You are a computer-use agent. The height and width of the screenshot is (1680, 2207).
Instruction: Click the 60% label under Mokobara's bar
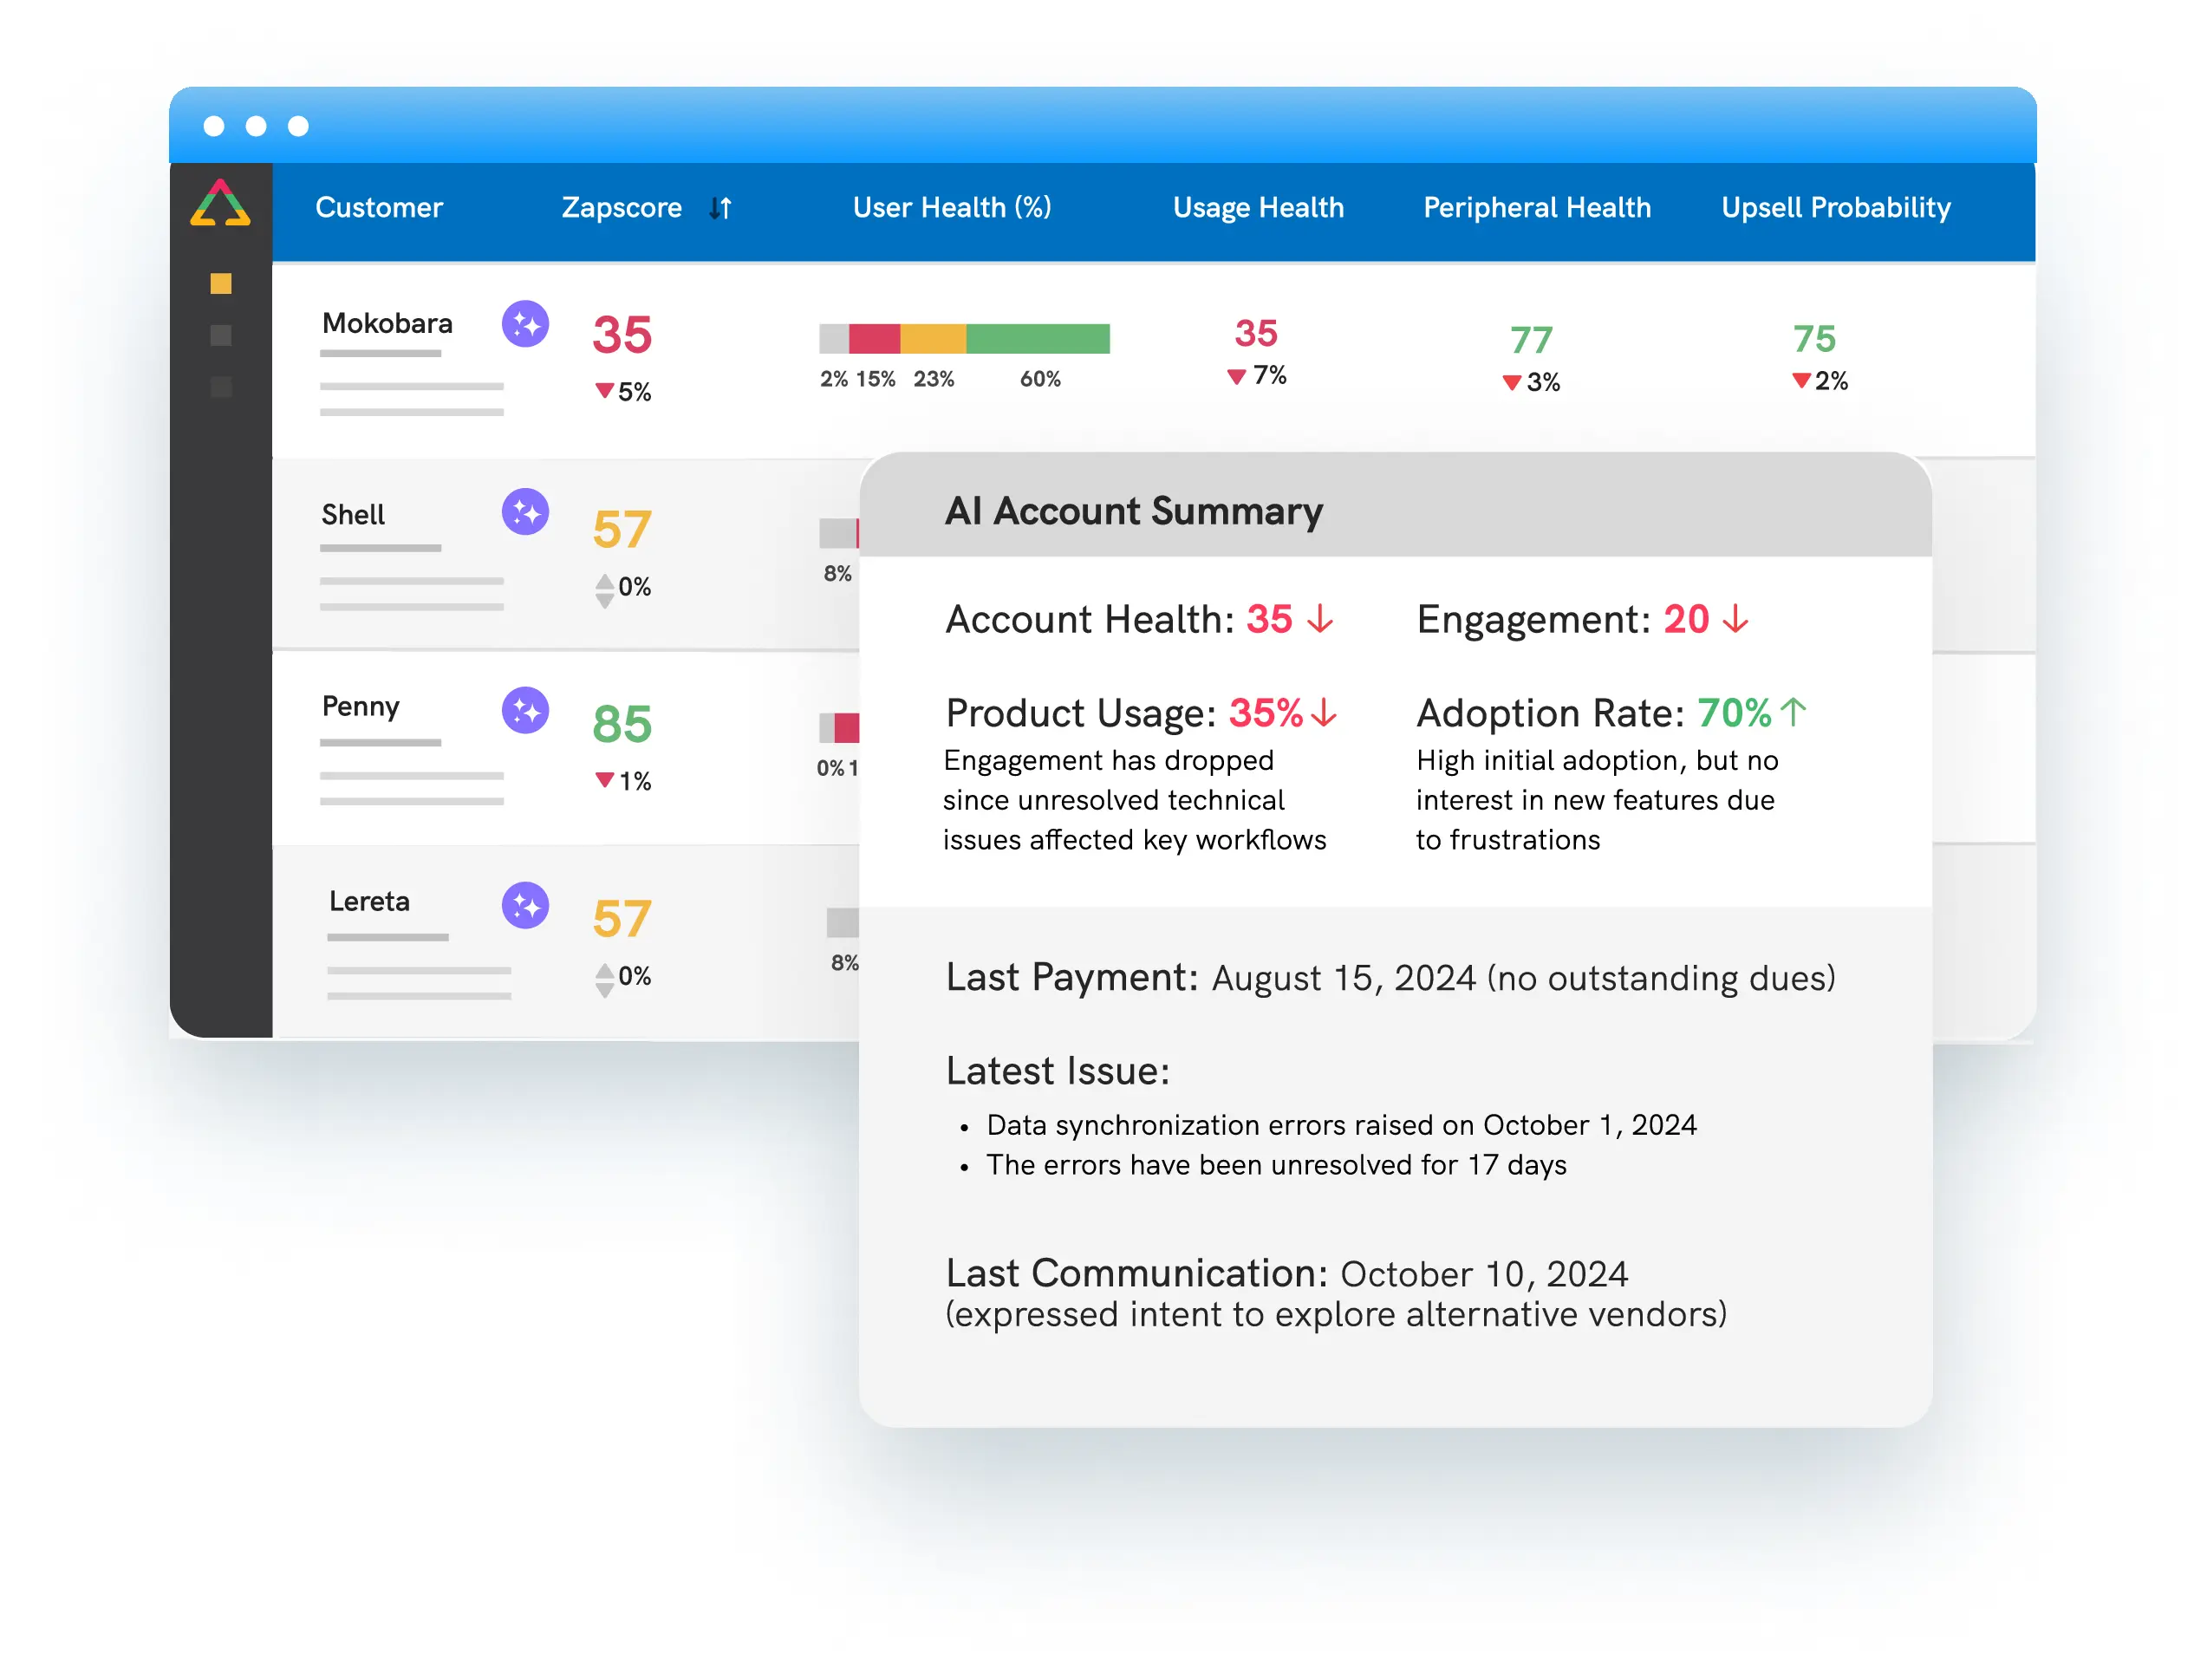pyautogui.click(x=1040, y=379)
